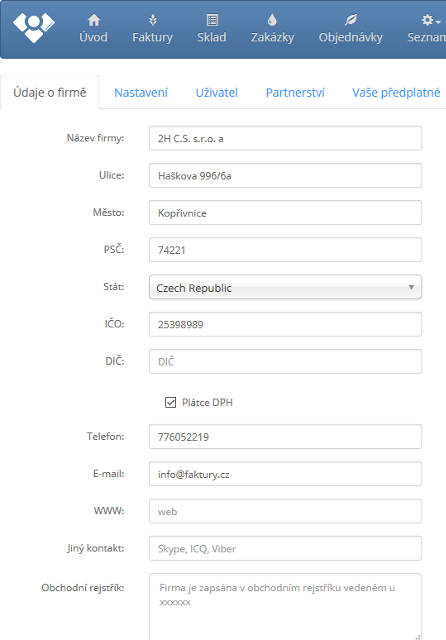
Task: Click the Obchodní rejstřík text area
Action: (x=285, y=607)
